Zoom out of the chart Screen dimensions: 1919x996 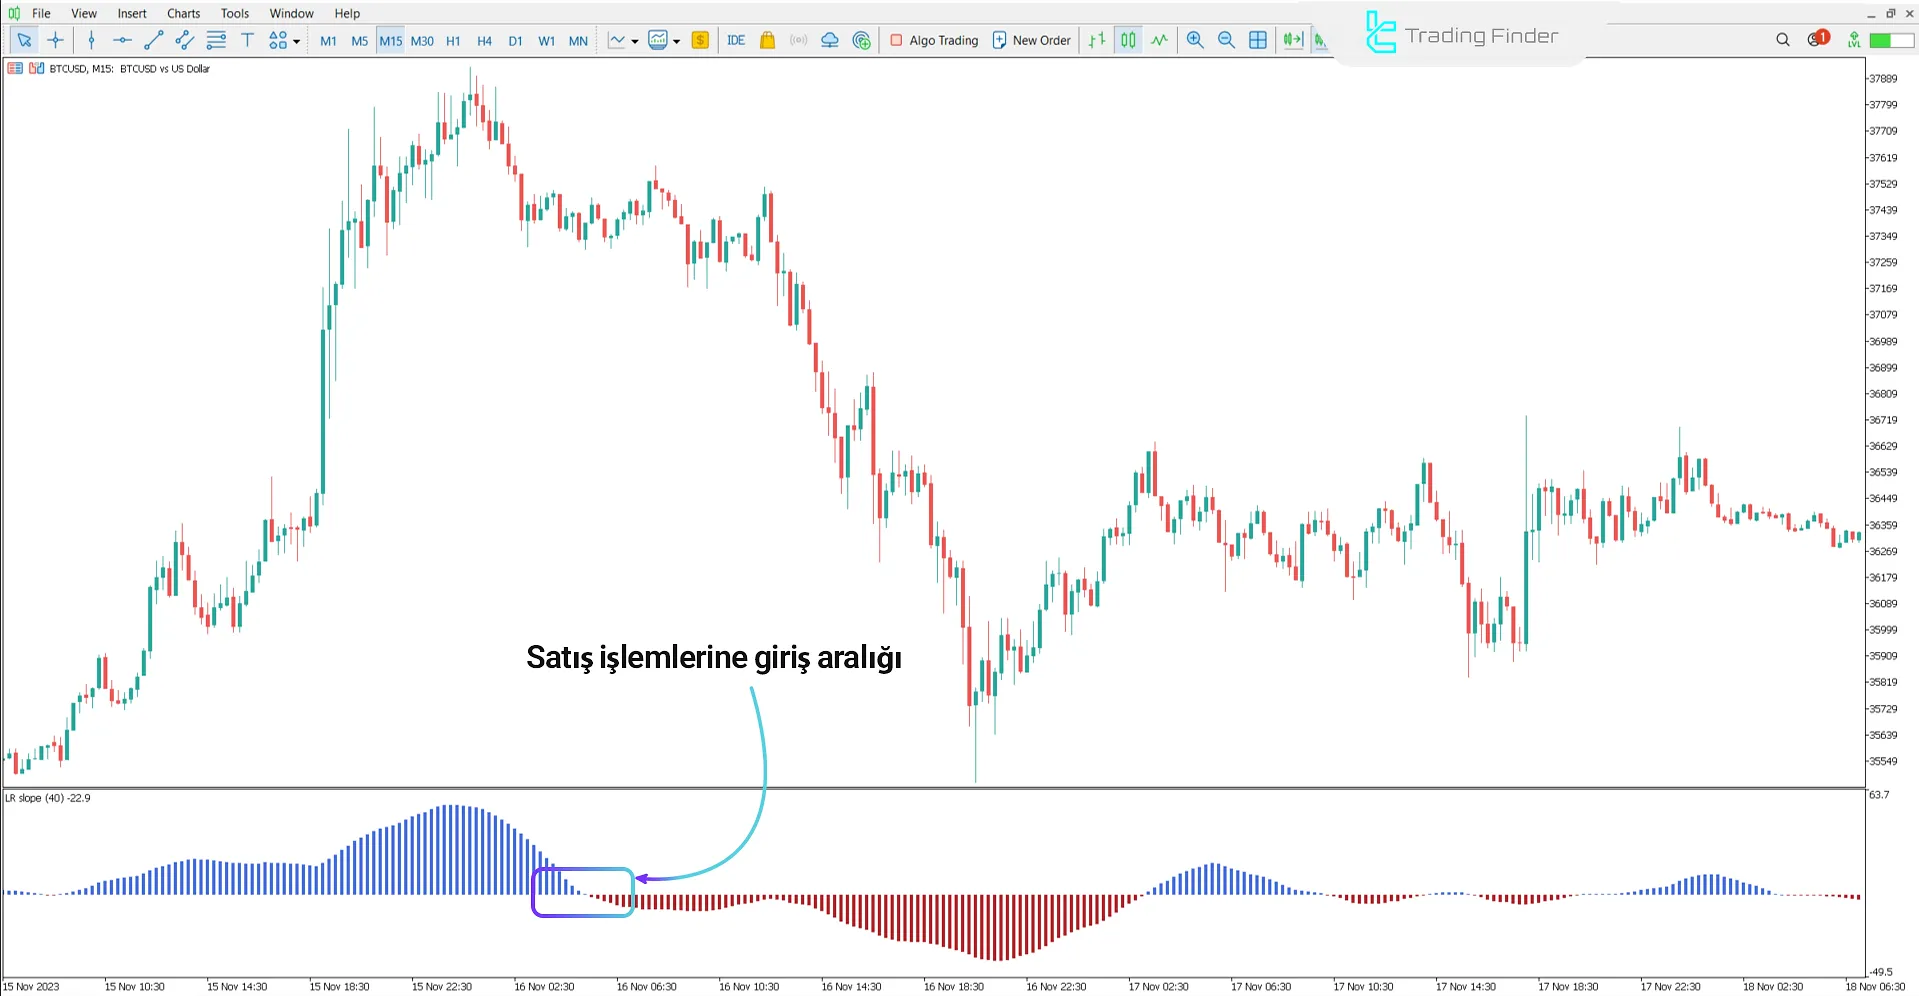(x=1226, y=40)
